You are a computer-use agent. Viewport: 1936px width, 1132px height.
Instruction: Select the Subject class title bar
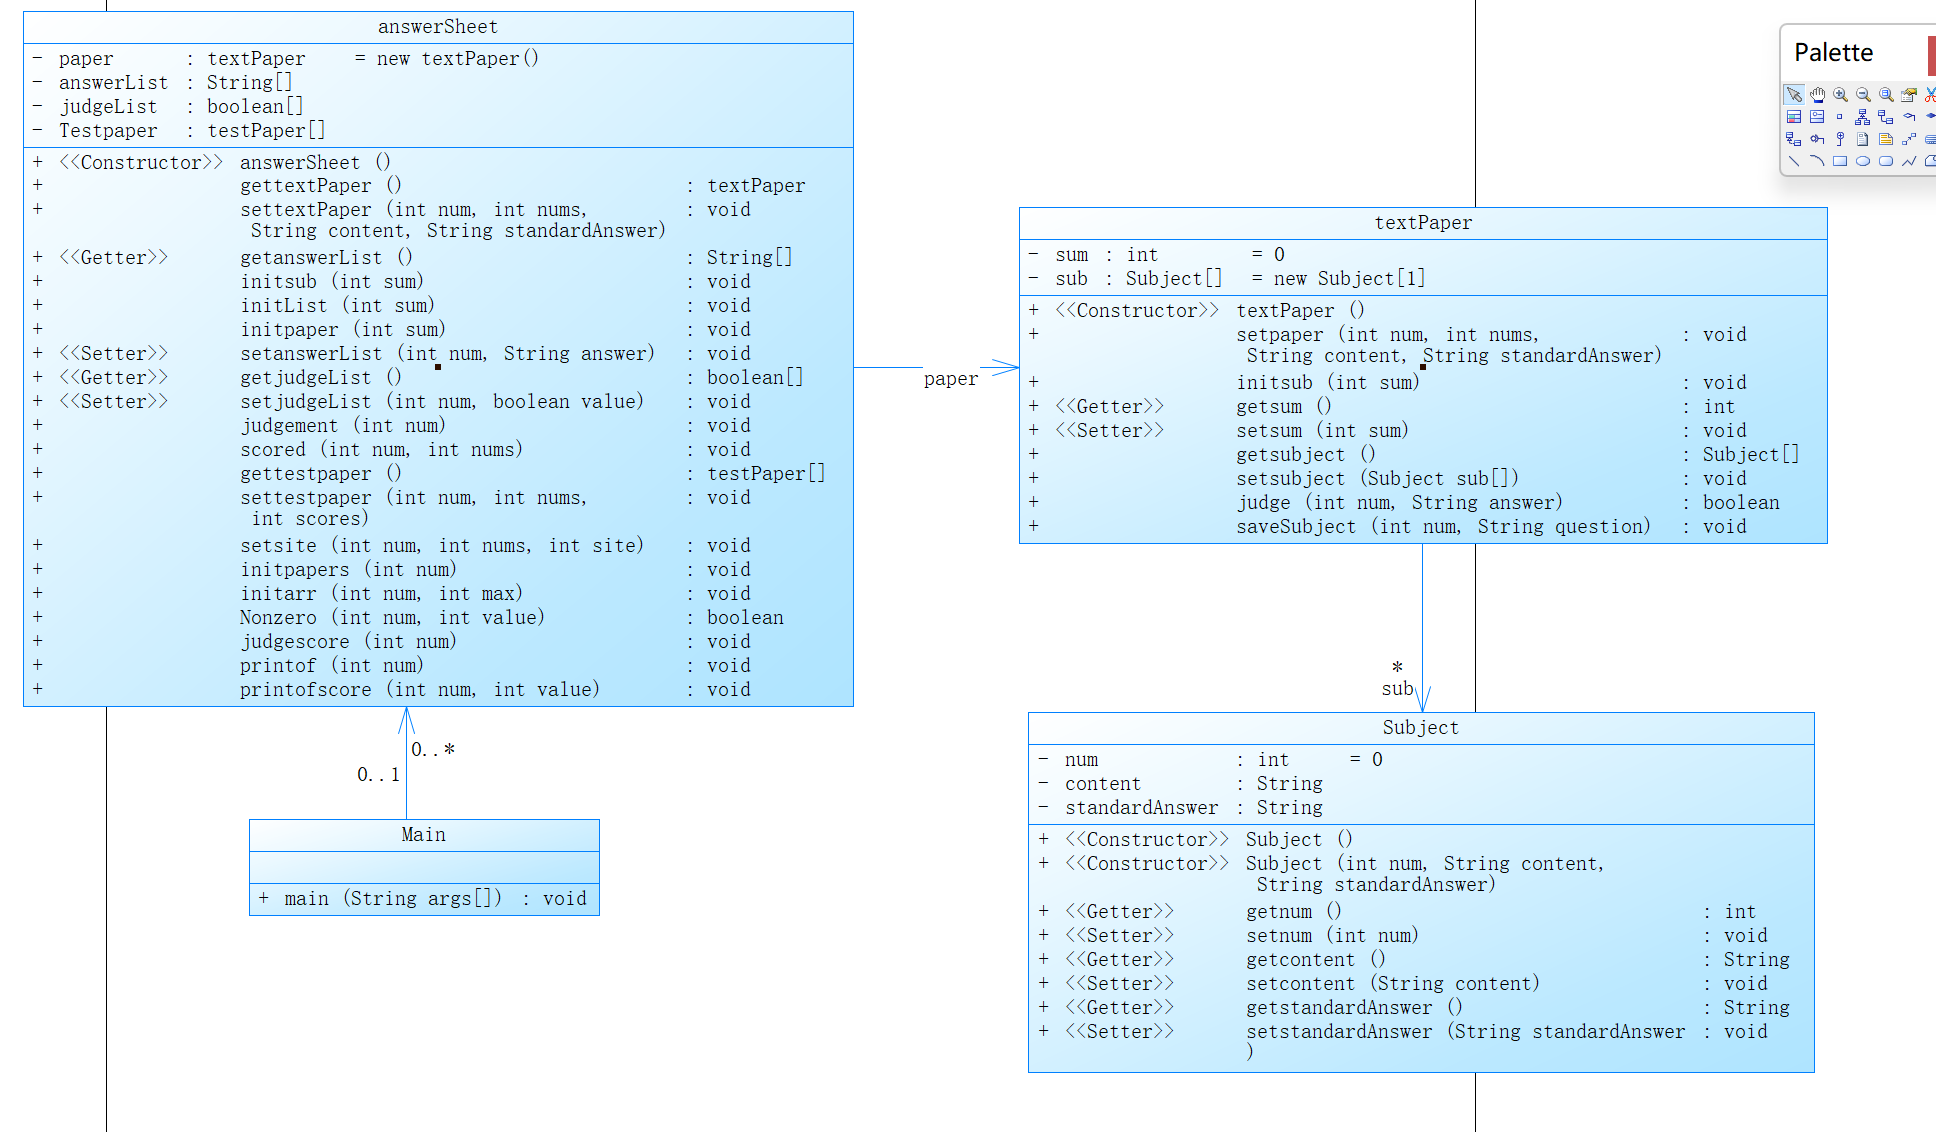1421,728
